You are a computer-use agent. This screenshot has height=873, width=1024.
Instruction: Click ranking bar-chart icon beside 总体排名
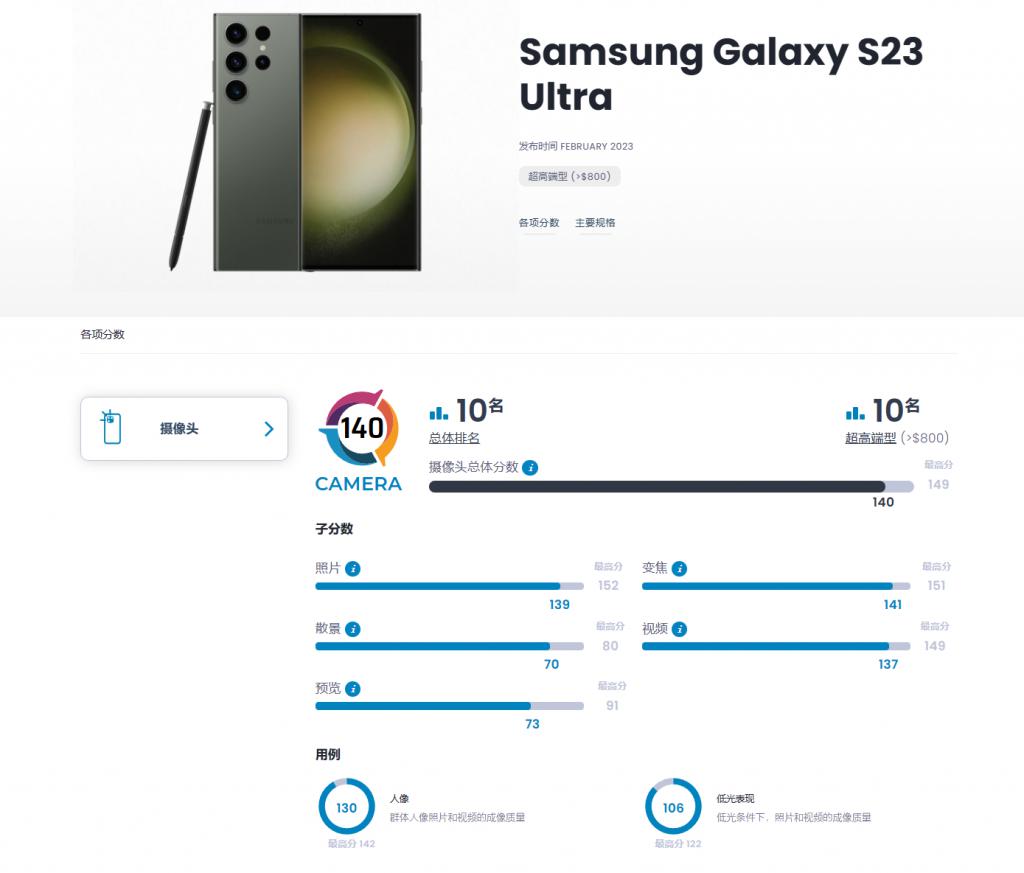click(438, 413)
